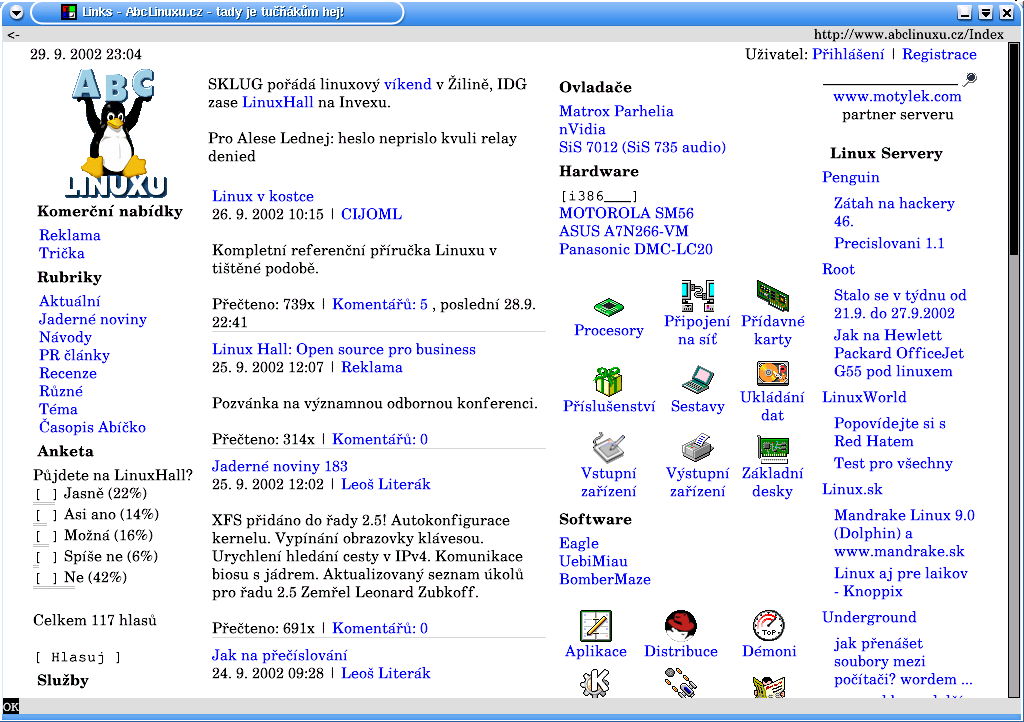1024x722 pixels.
Task: Click the Links app icon in title bar
Action: pos(69,12)
